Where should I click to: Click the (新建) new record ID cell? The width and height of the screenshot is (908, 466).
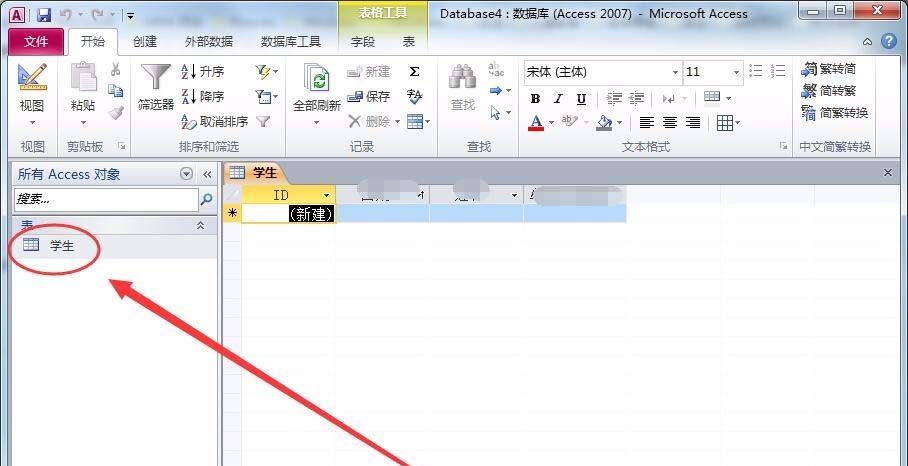288,214
